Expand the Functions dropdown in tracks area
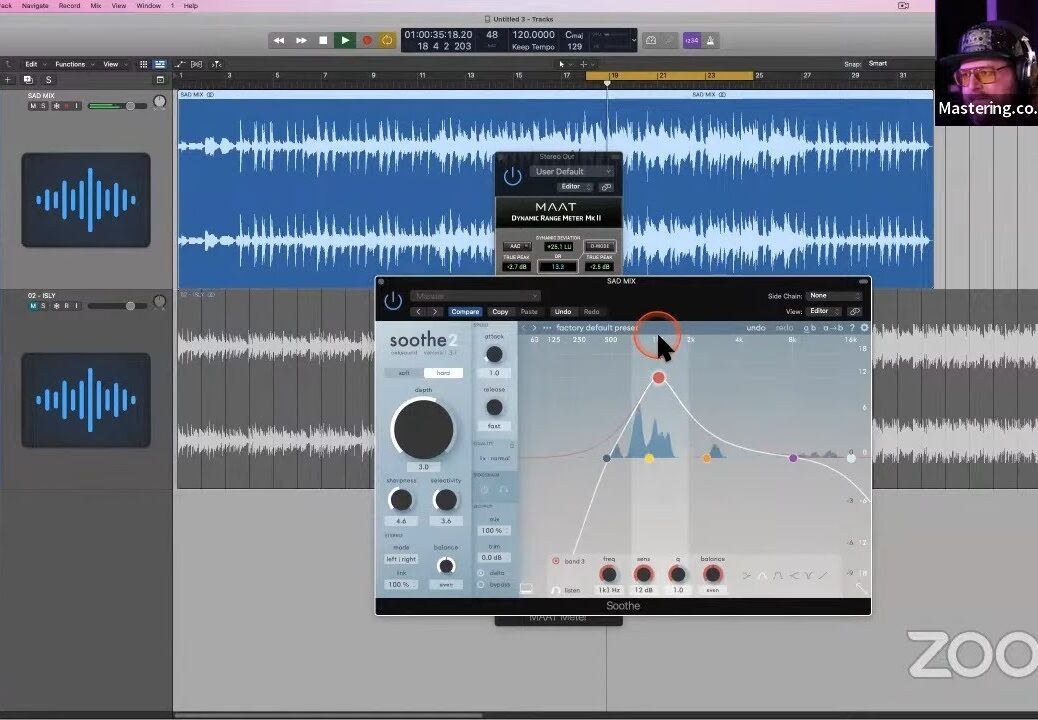 coord(73,64)
